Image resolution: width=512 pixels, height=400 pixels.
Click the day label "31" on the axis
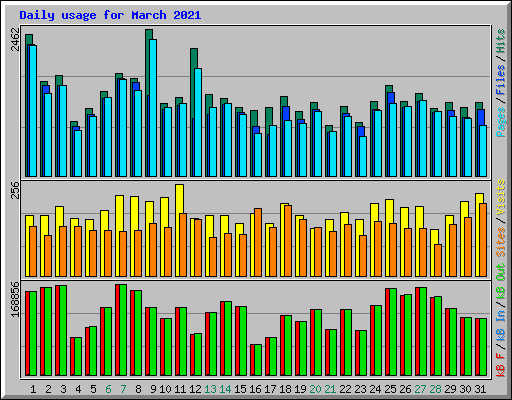pyautogui.click(x=480, y=389)
